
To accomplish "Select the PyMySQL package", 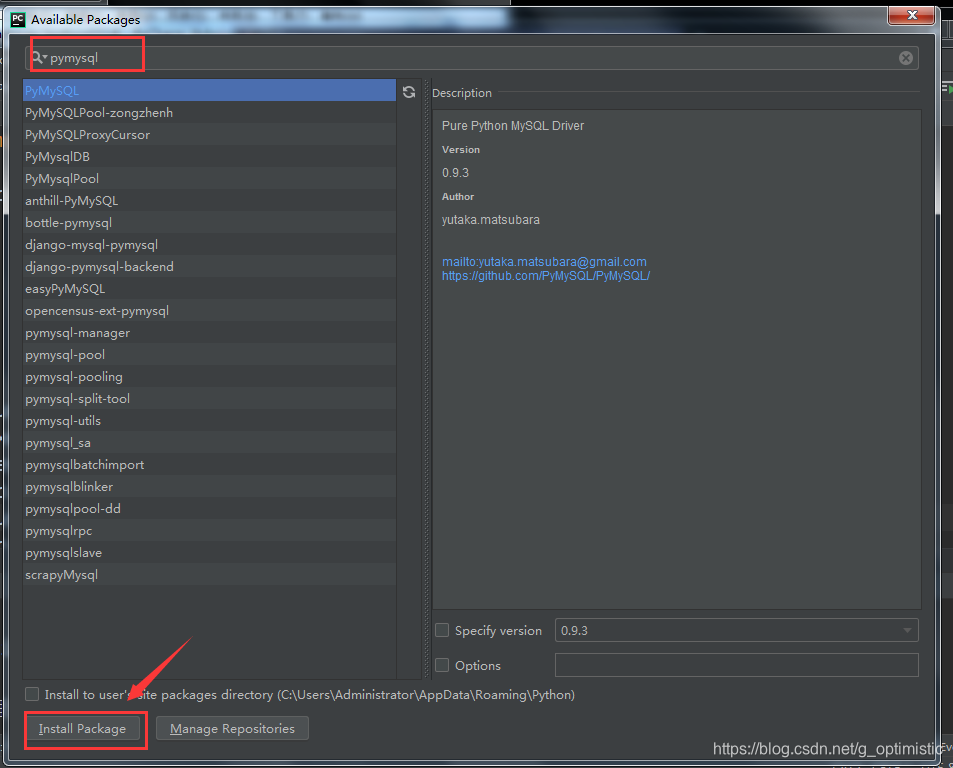I will pyautogui.click(x=210, y=91).
